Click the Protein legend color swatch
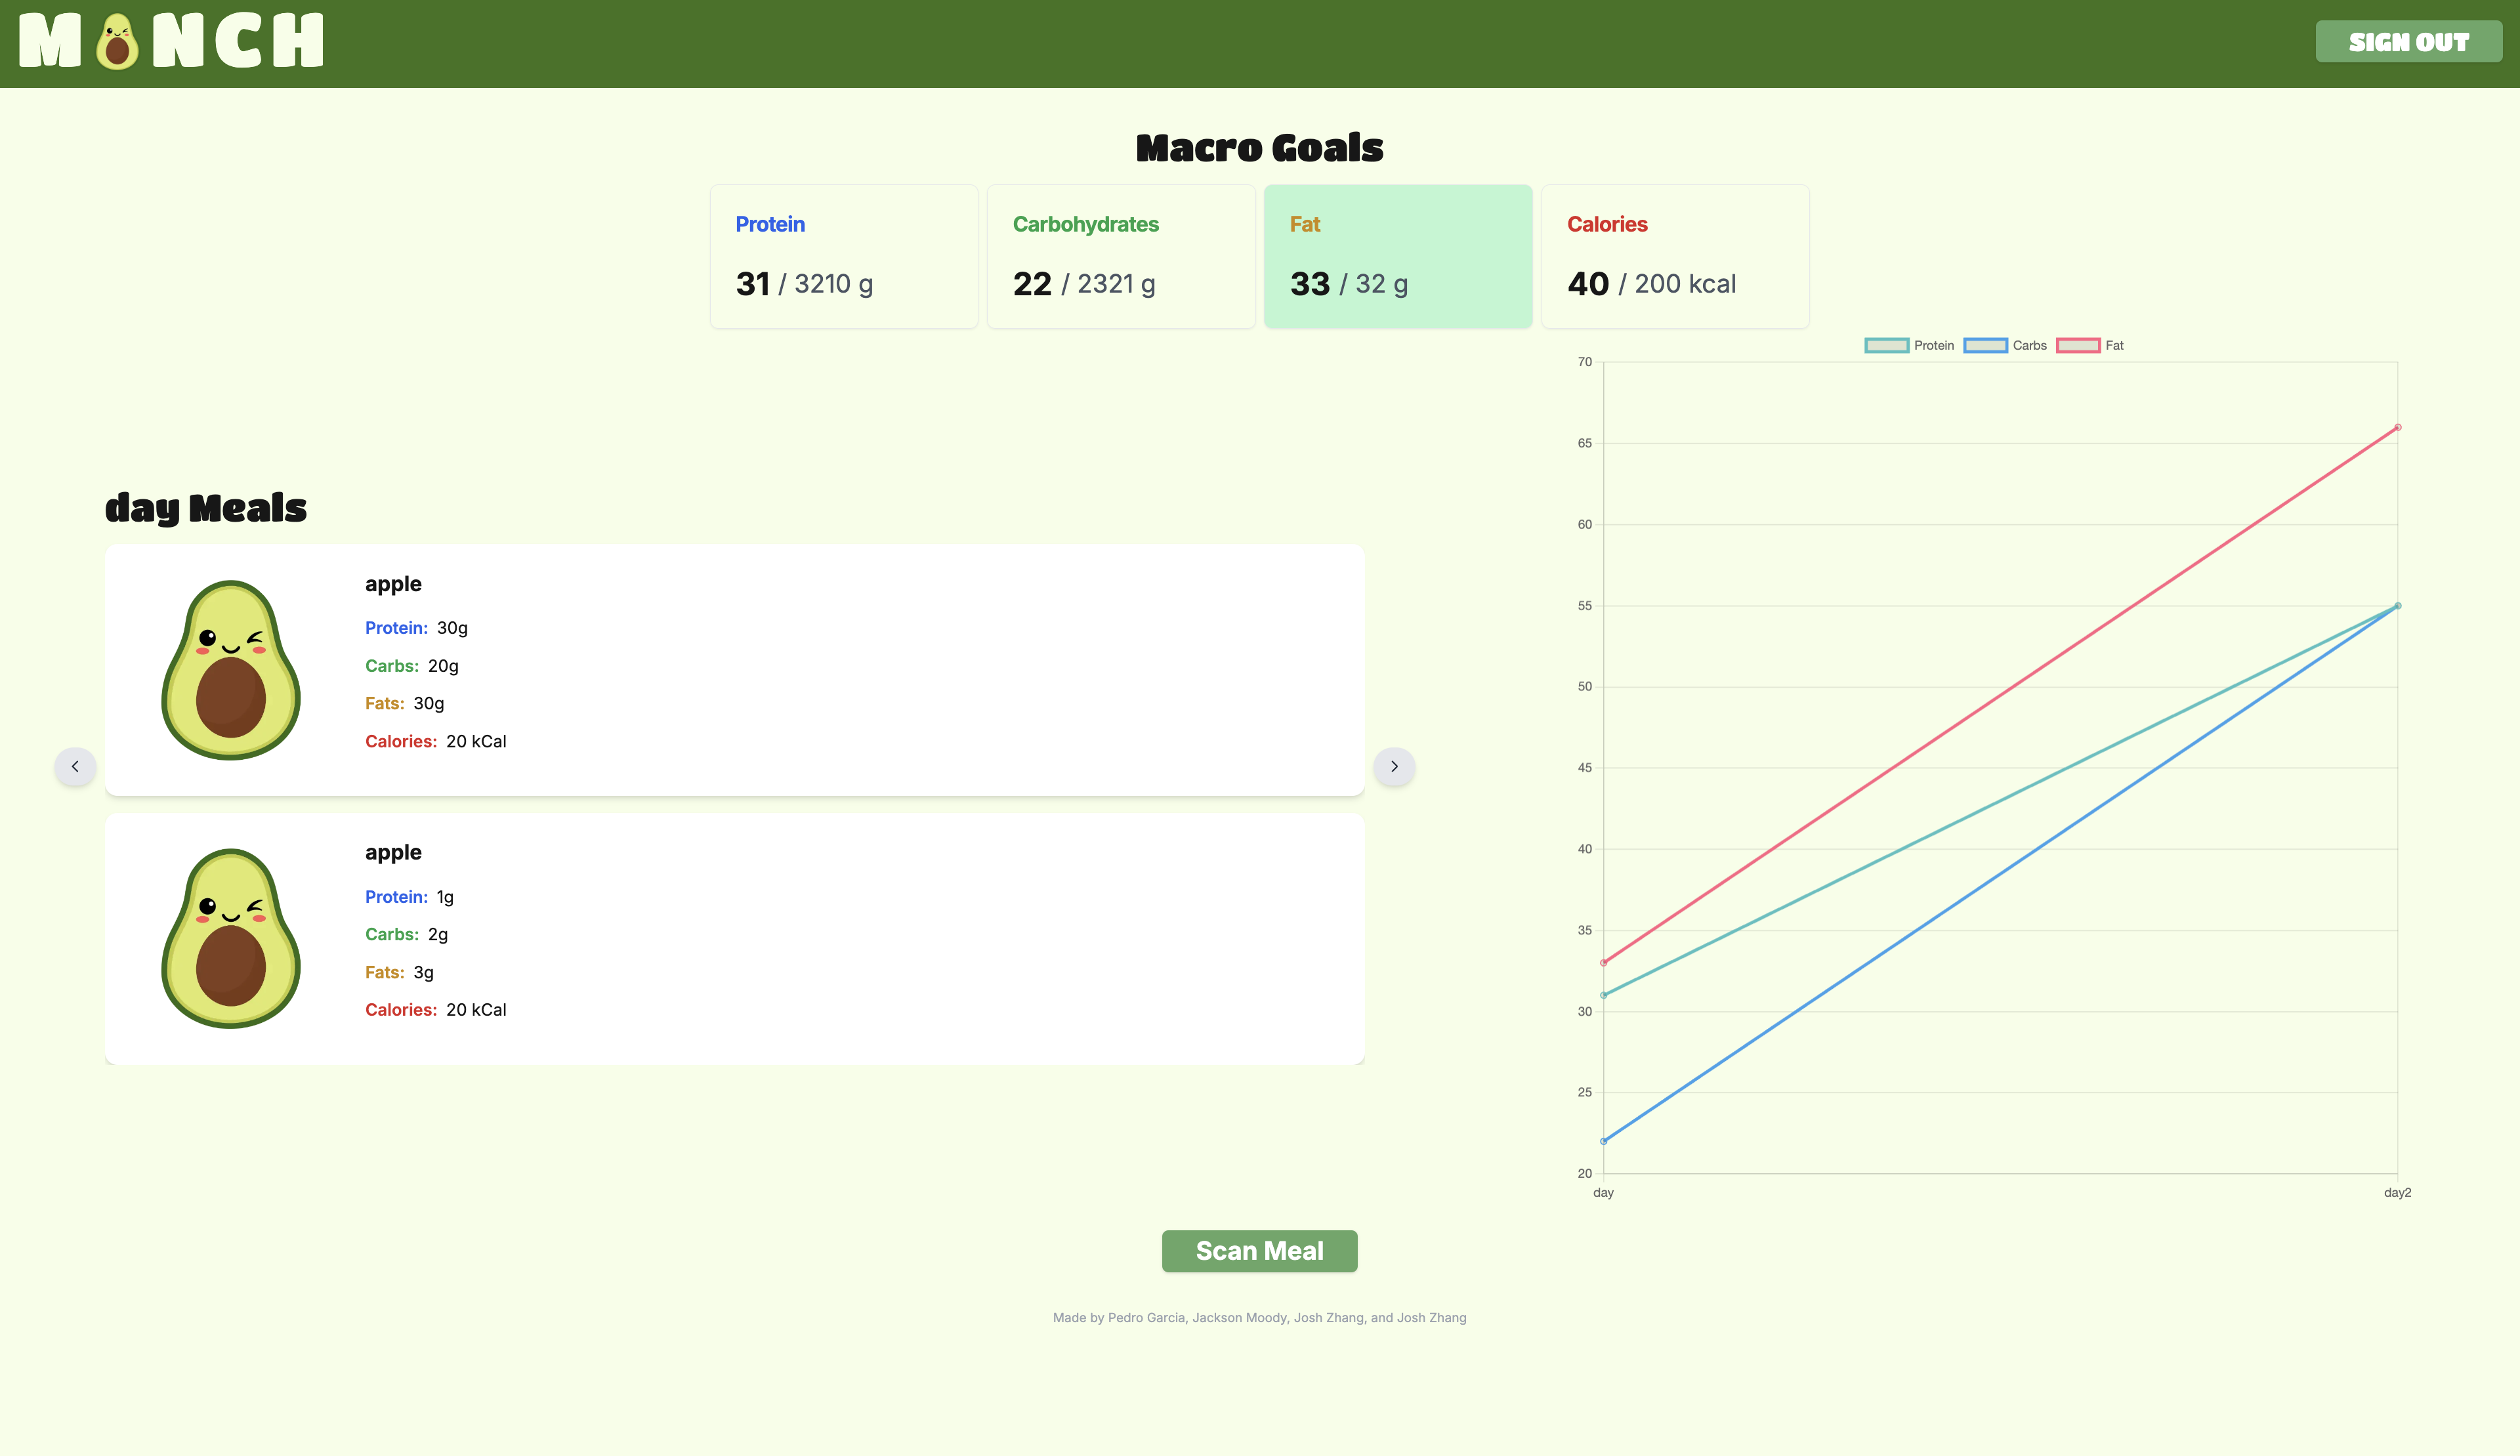 [1886, 345]
